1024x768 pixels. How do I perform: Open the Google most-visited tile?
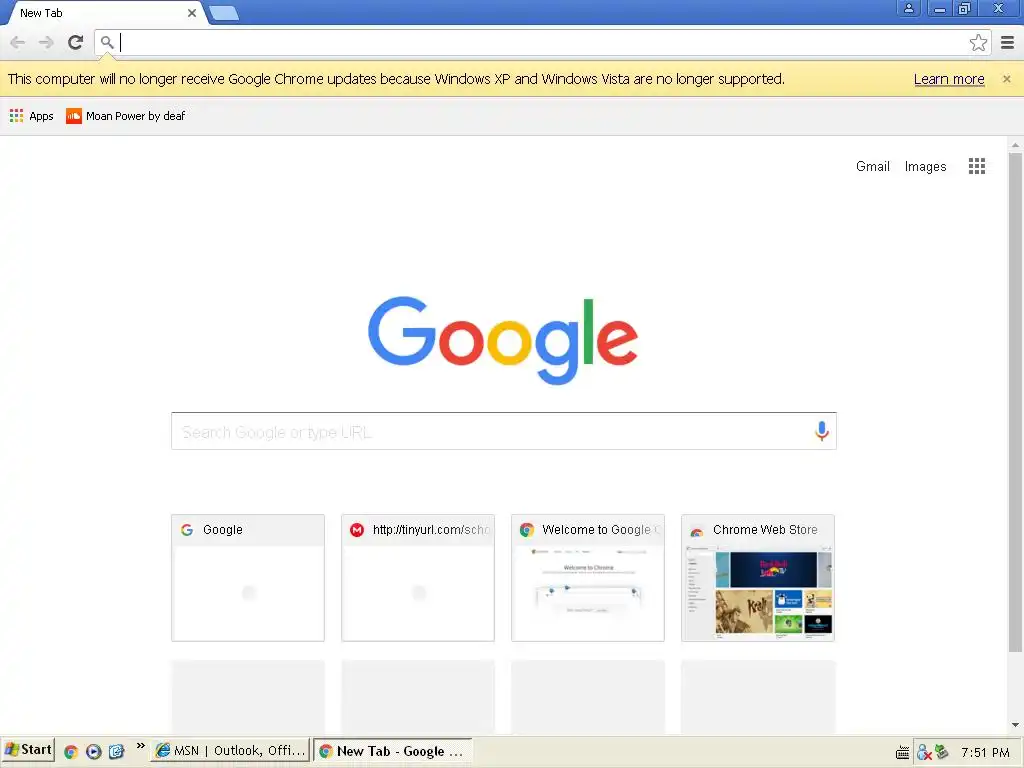tap(248, 578)
